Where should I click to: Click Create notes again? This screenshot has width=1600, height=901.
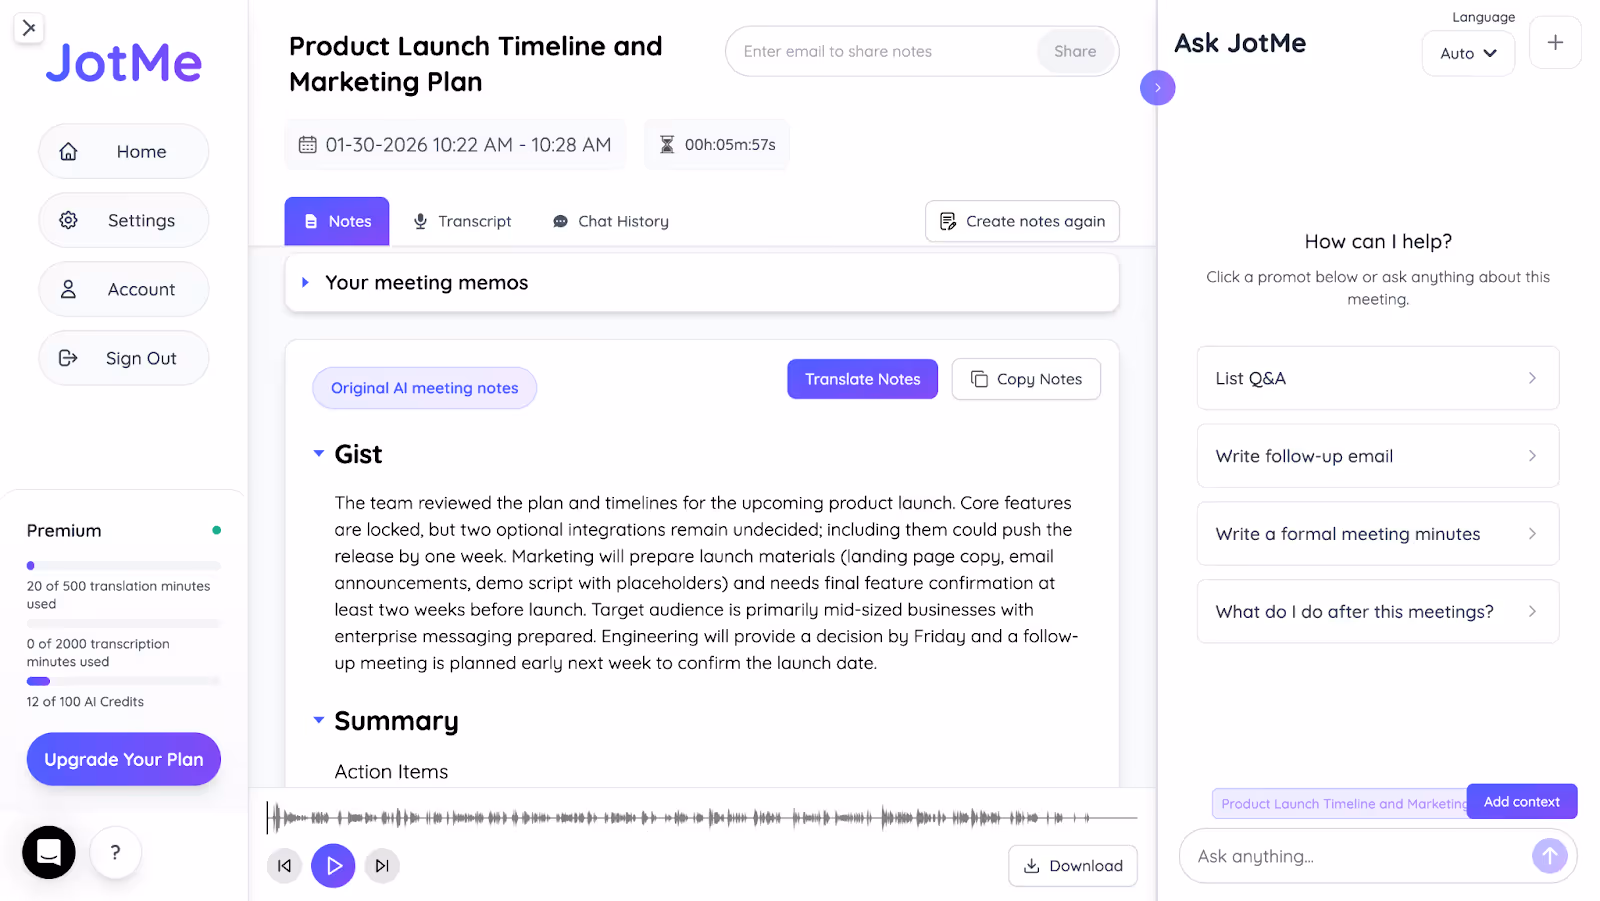pyautogui.click(x=1022, y=221)
